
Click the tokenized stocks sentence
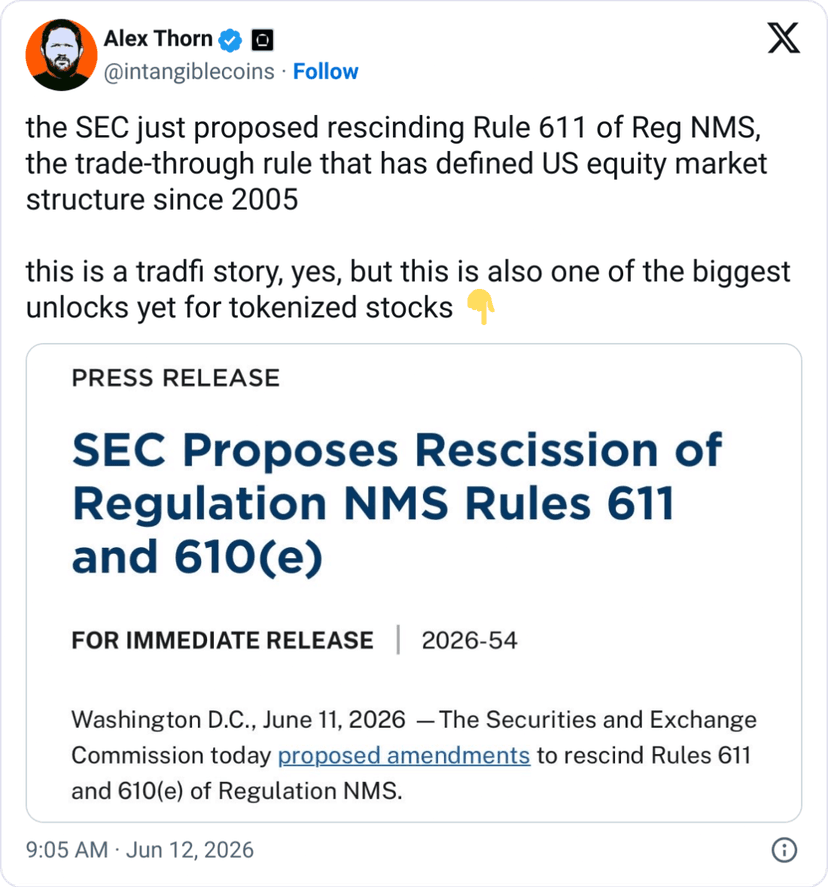[408, 290]
